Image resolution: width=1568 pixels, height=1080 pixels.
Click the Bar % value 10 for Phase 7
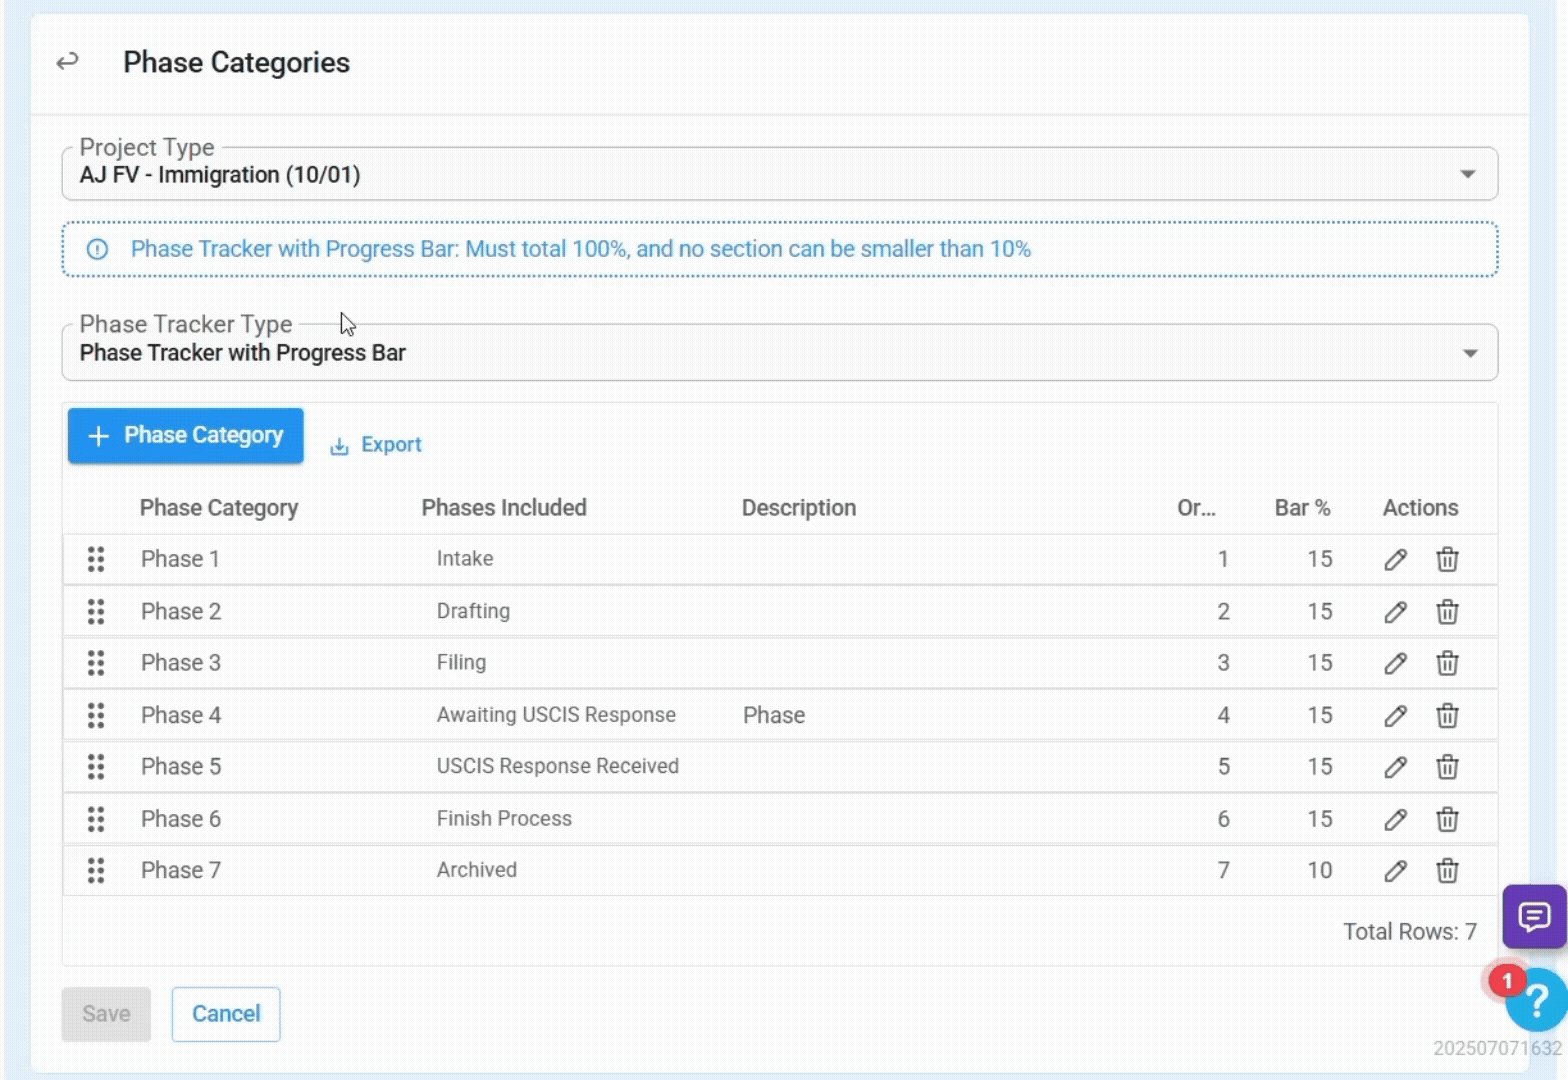pyautogui.click(x=1320, y=870)
